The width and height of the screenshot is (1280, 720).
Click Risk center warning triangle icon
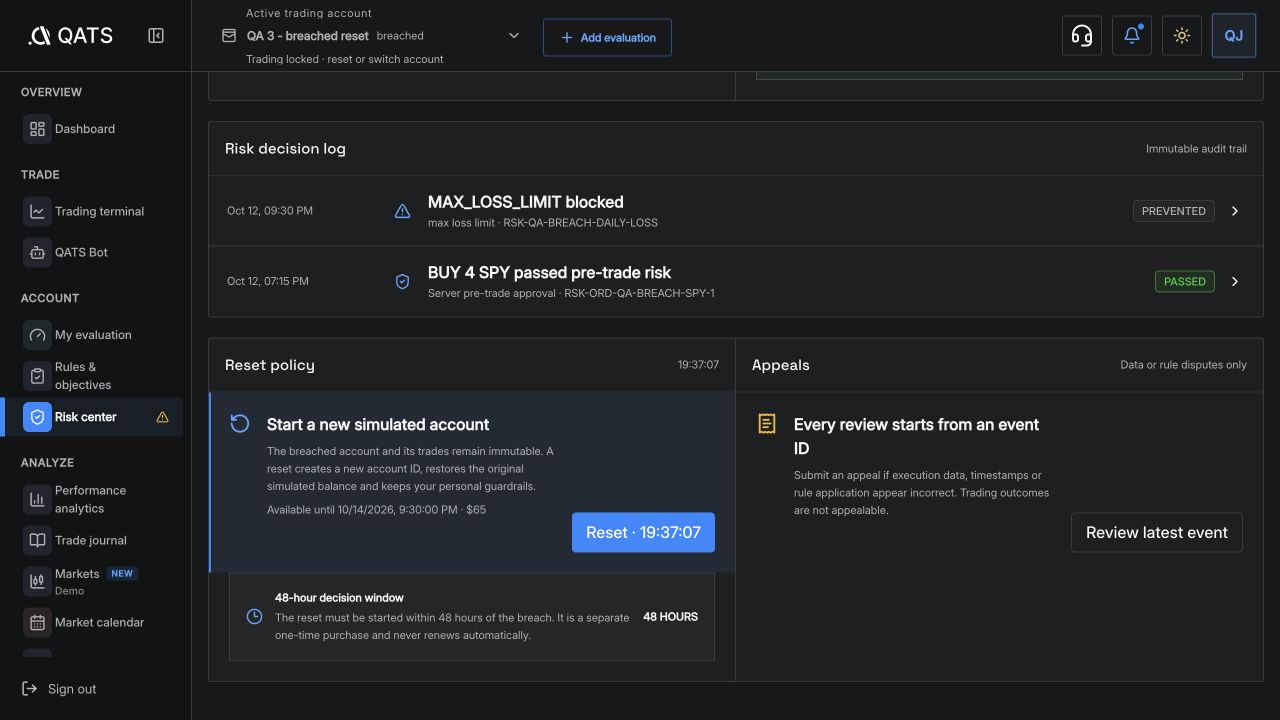pyautogui.click(x=163, y=417)
